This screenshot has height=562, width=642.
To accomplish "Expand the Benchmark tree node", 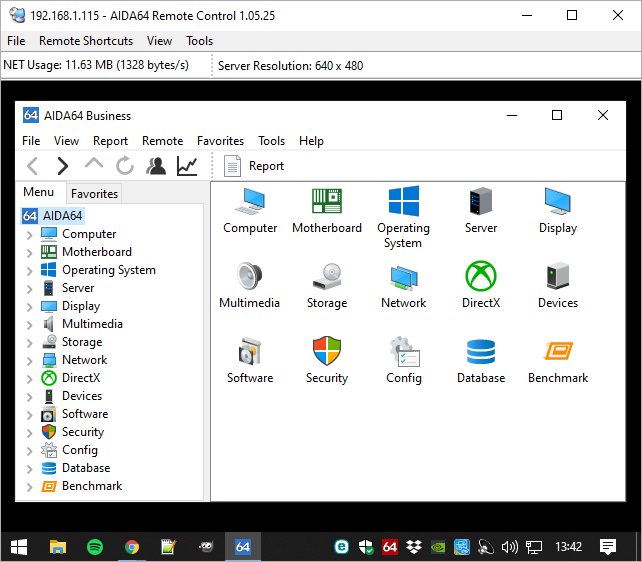I will pyautogui.click(x=29, y=487).
